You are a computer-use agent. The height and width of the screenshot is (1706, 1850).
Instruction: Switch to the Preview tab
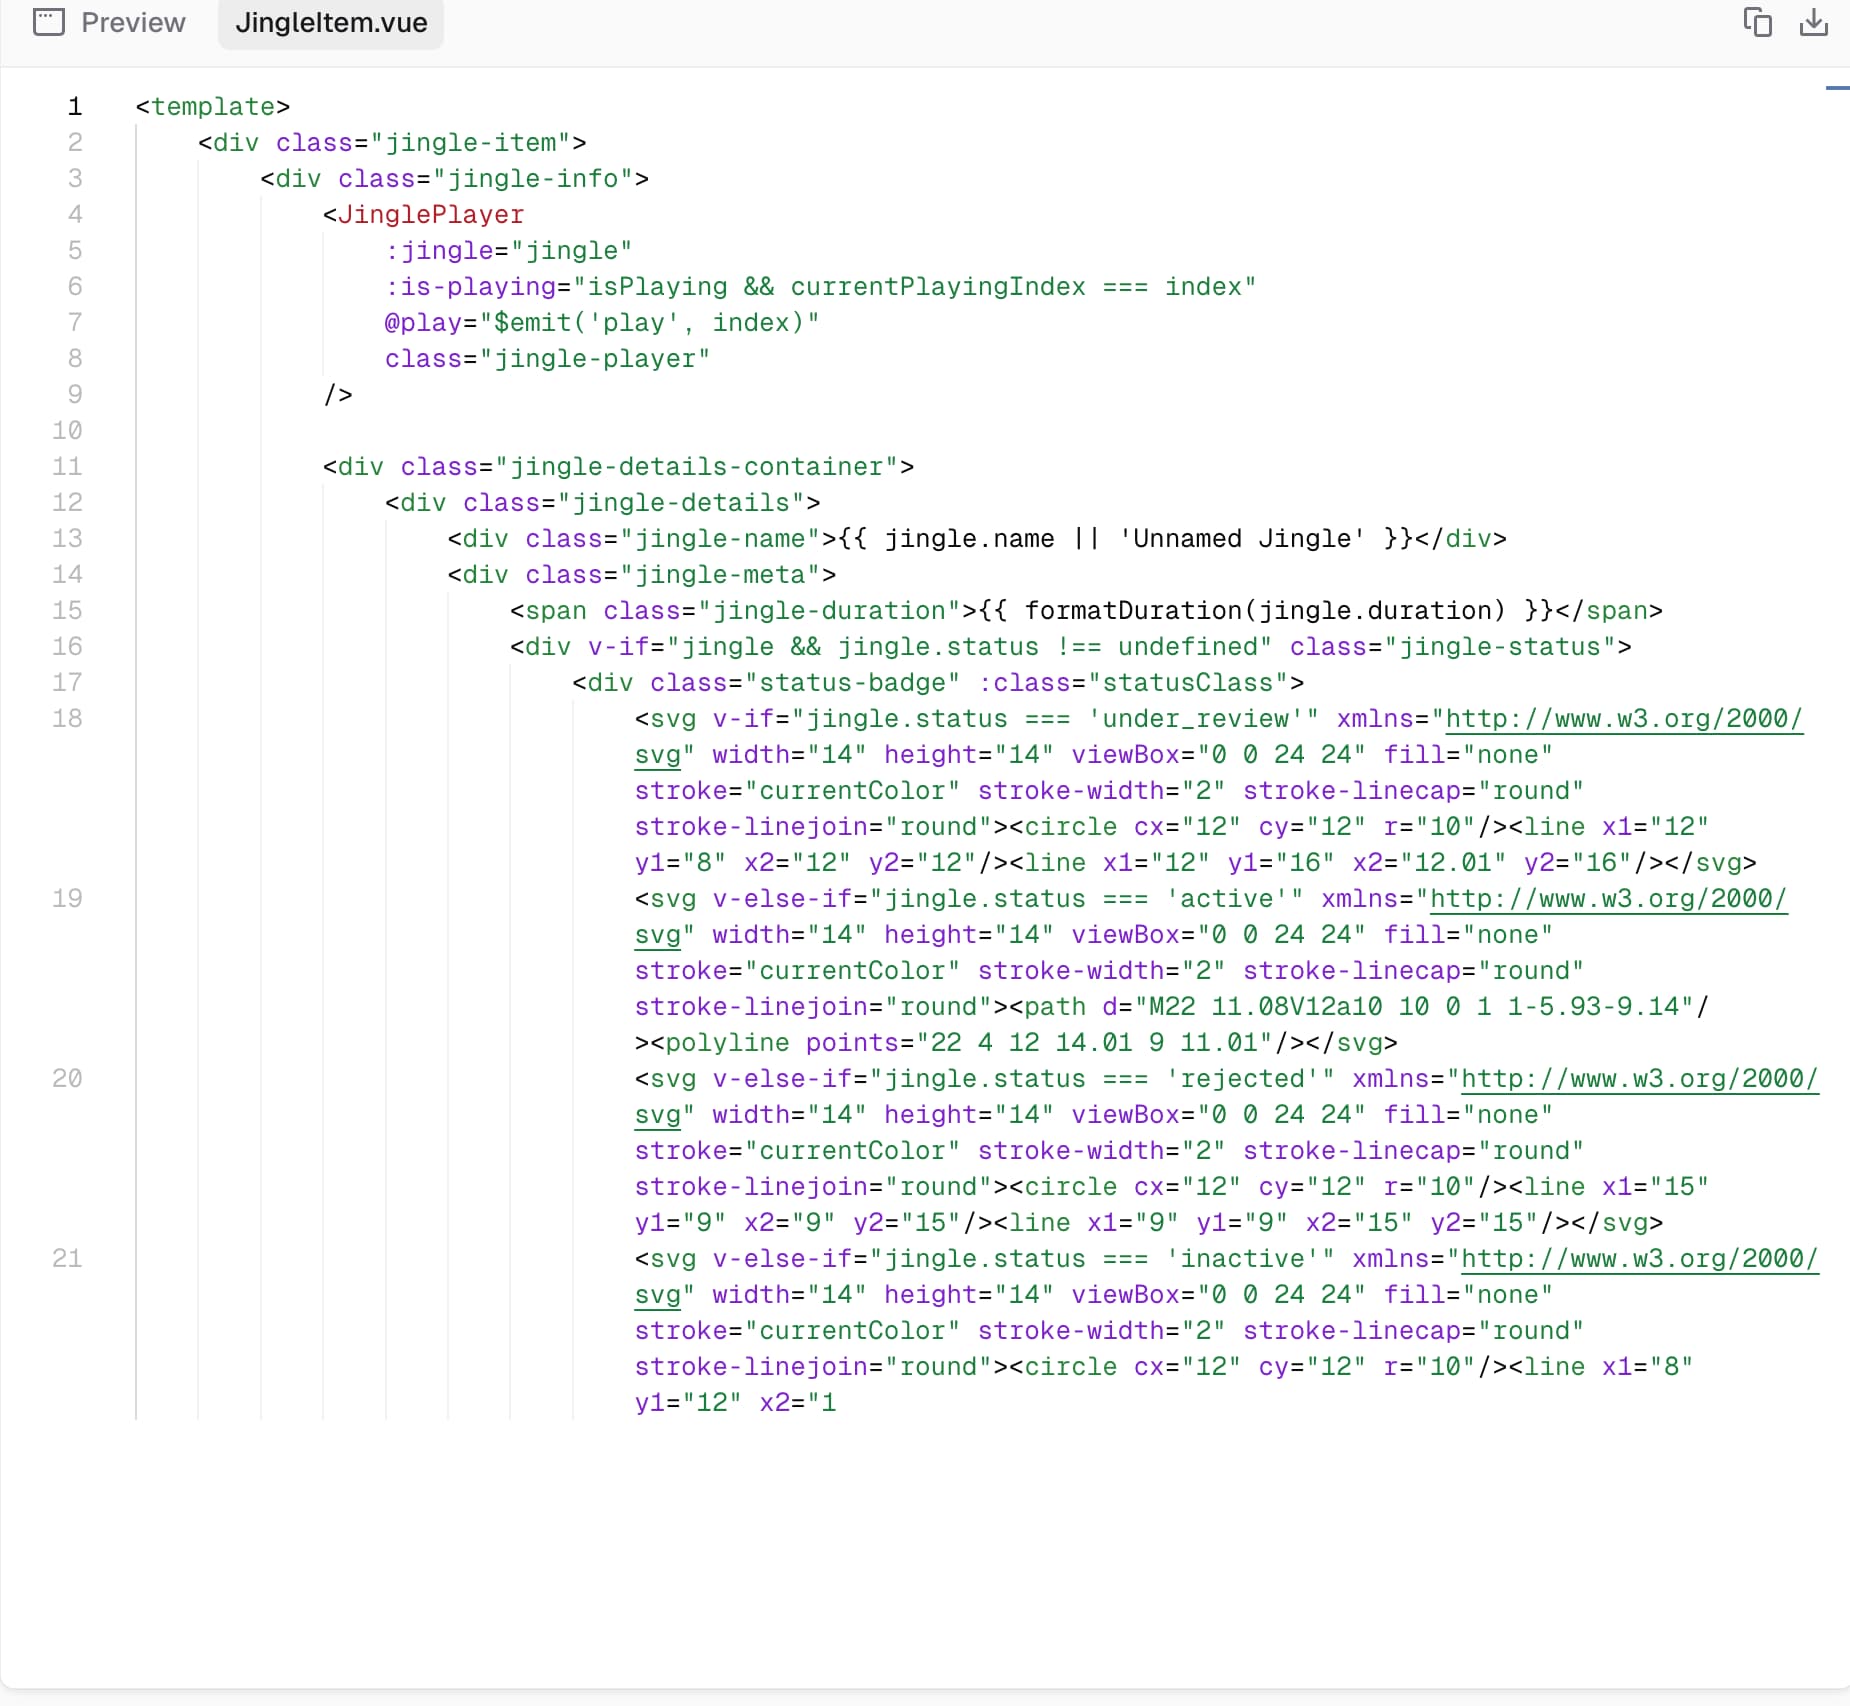tap(109, 22)
